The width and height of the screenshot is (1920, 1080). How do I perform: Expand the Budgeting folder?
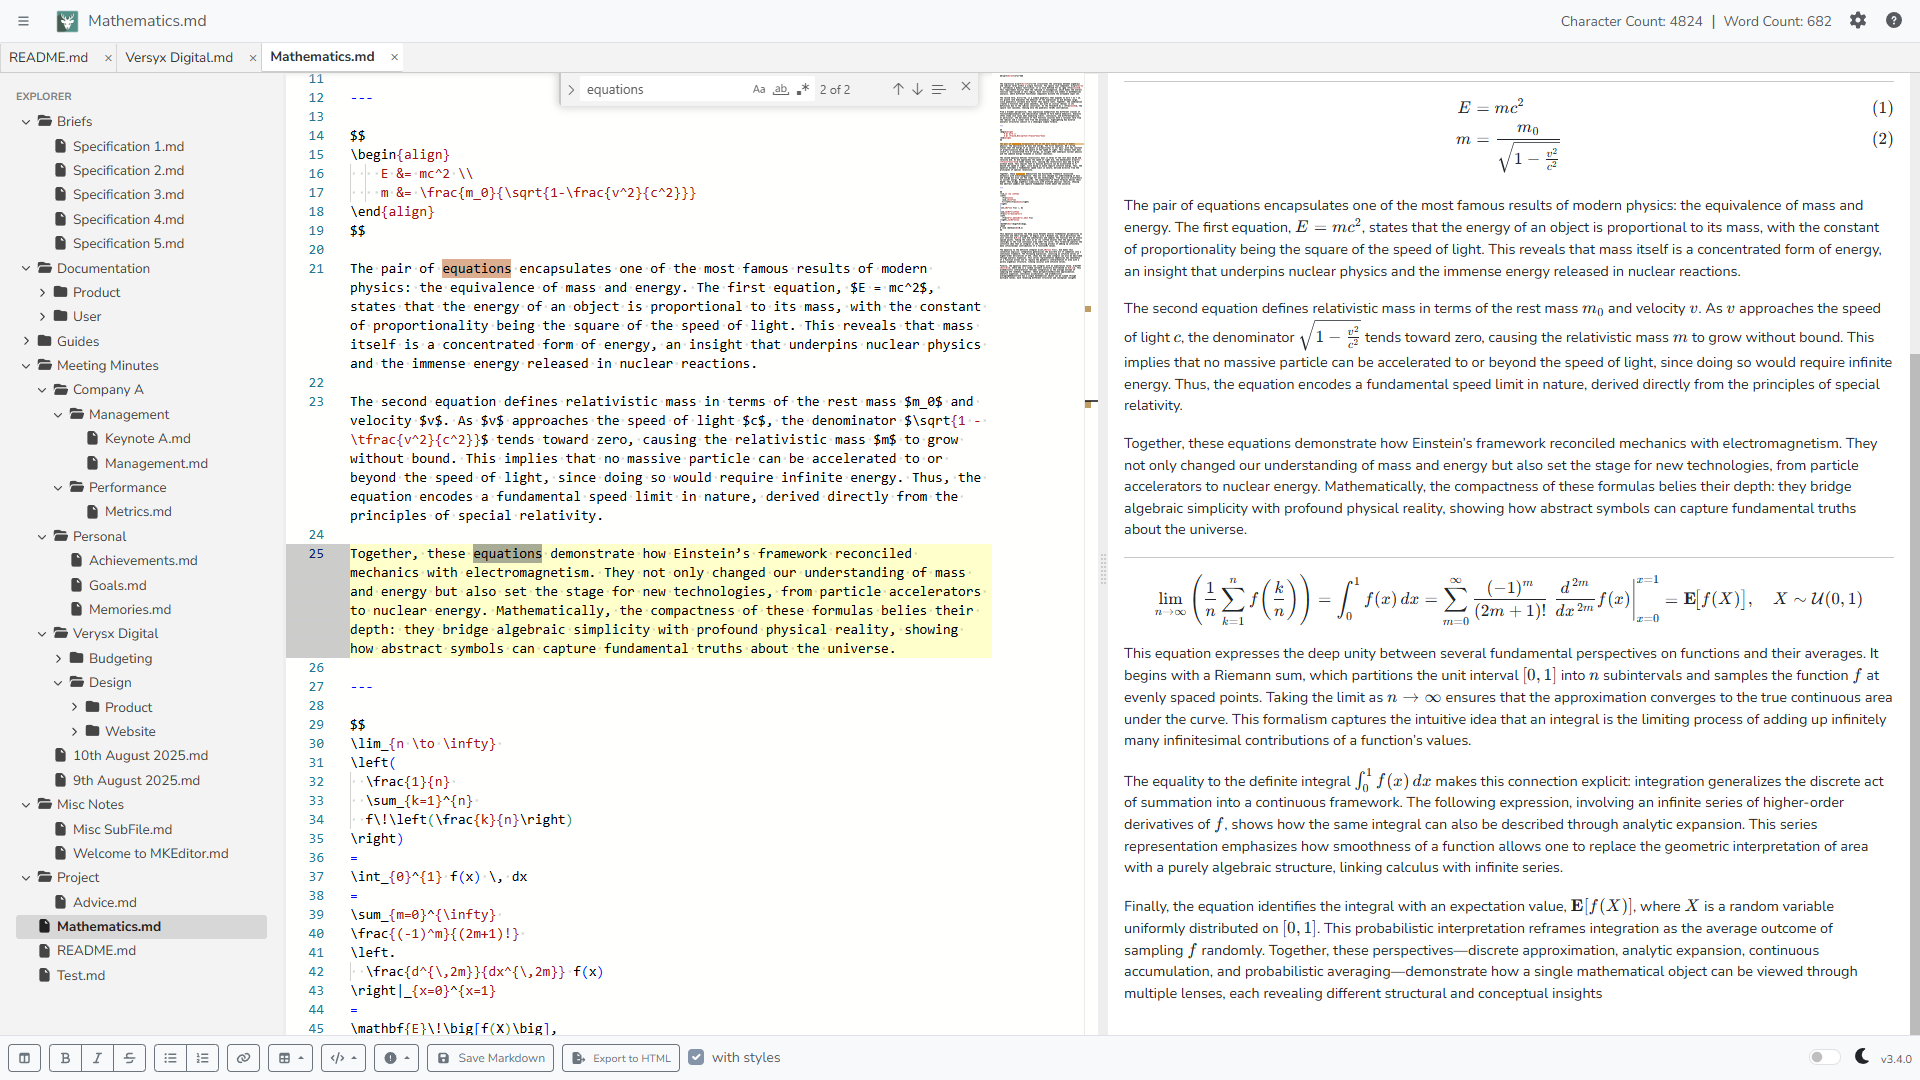click(58, 659)
